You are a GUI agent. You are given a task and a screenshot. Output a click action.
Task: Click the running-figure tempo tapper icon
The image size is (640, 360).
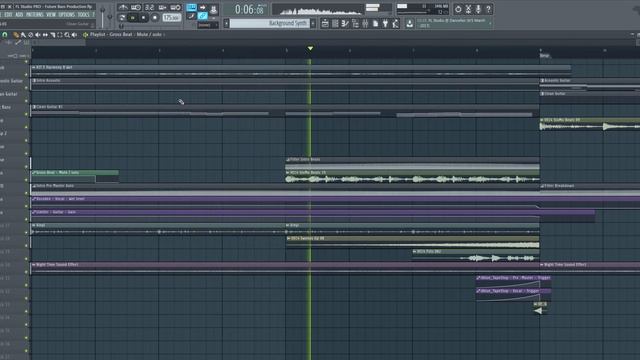(x=395, y=24)
